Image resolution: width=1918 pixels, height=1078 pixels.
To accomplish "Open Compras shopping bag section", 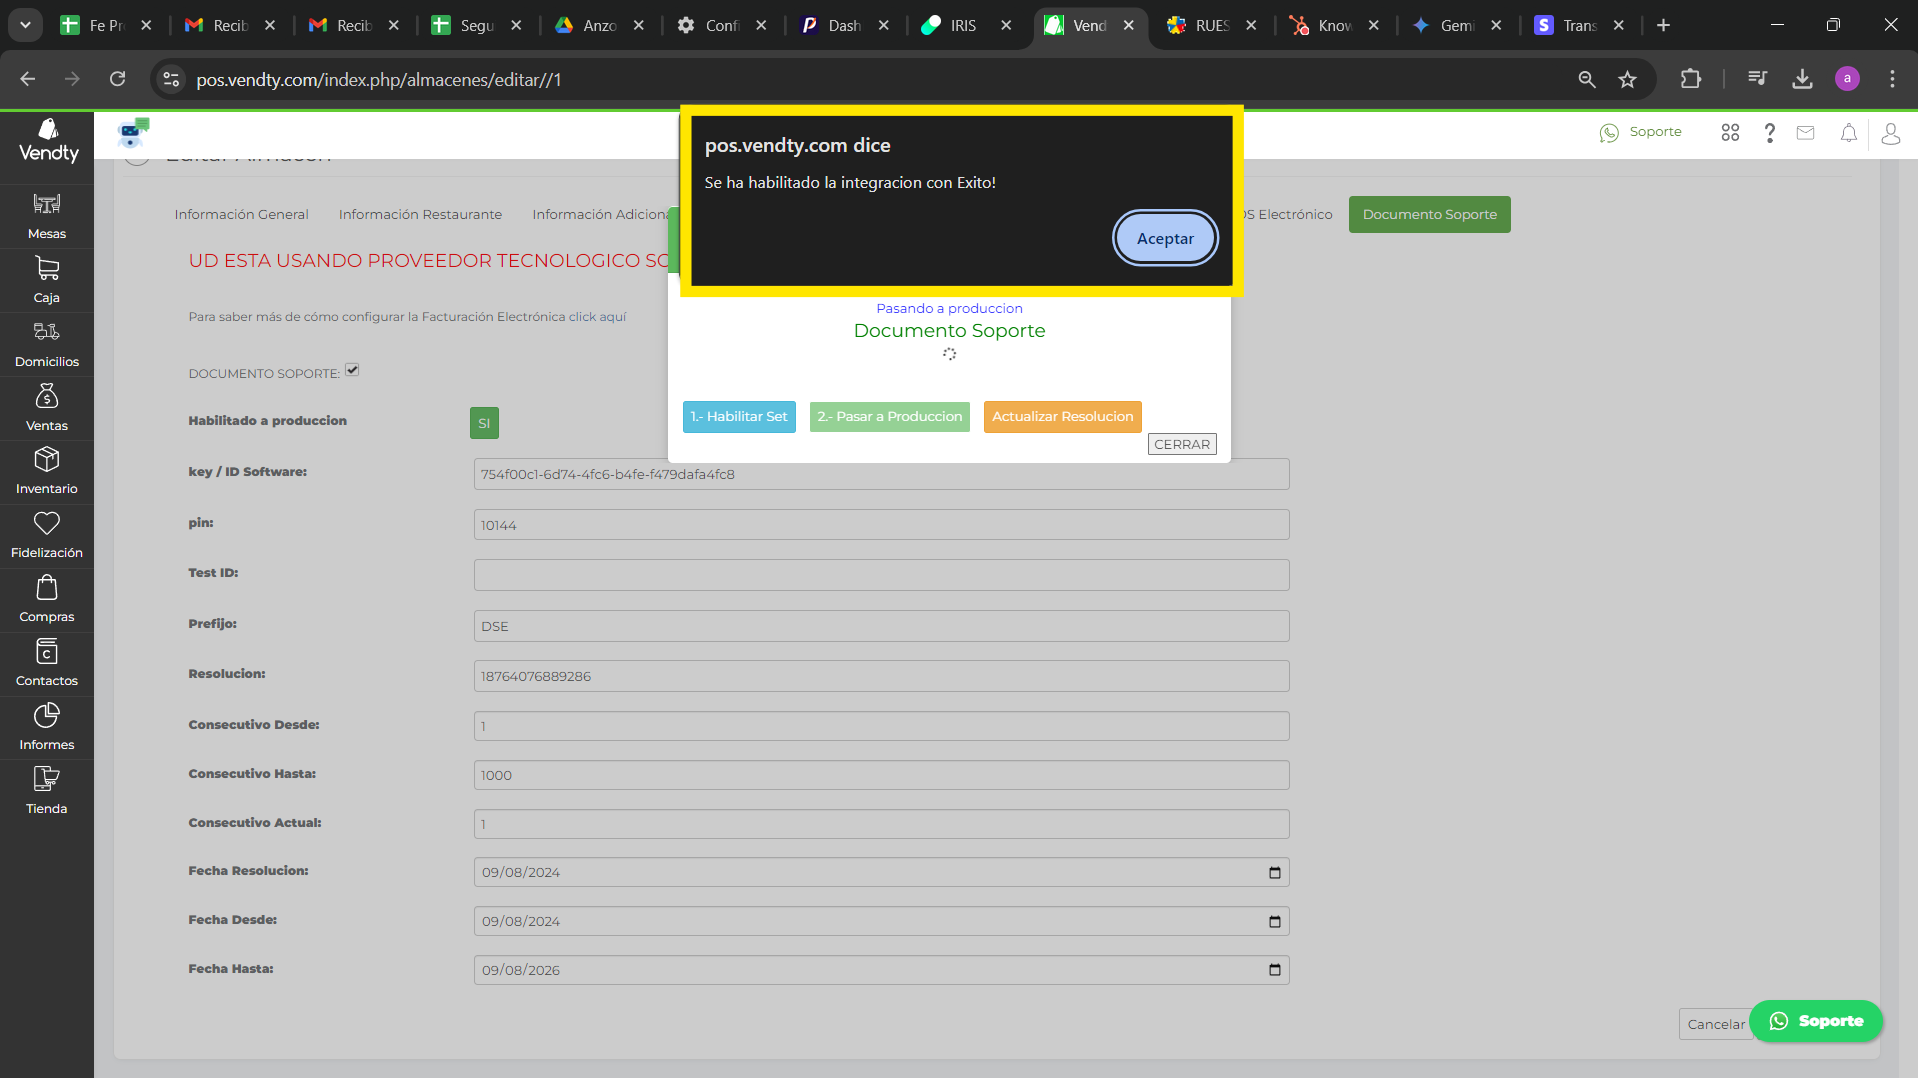I will click(x=47, y=599).
